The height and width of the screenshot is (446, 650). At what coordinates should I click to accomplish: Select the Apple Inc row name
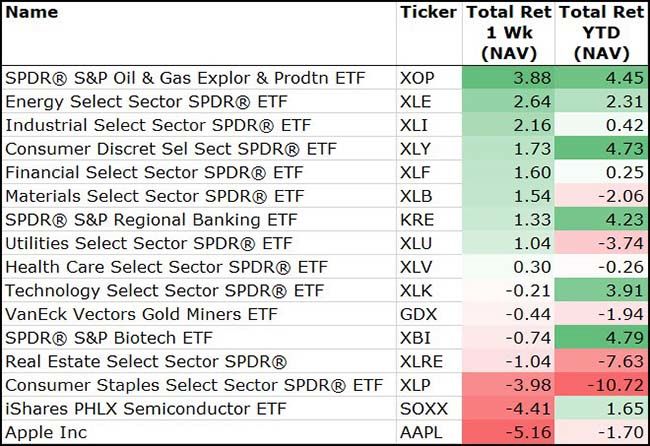[x=46, y=432]
